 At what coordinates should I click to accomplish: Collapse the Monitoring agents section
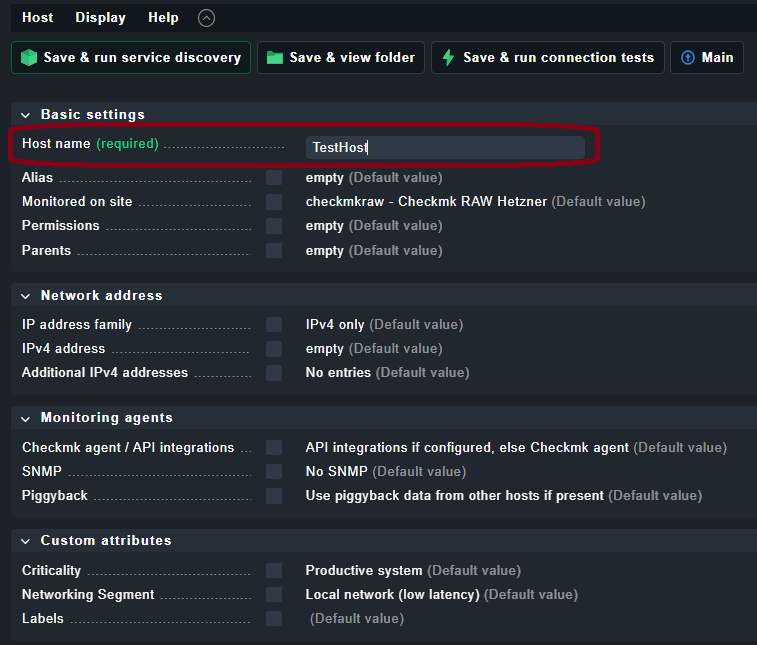click(x=26, y=419)
